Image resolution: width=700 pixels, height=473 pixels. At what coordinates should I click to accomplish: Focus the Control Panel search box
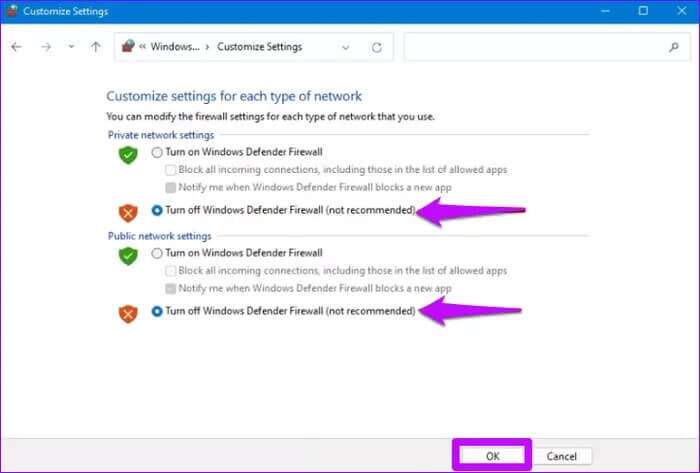tap(547, 47)
